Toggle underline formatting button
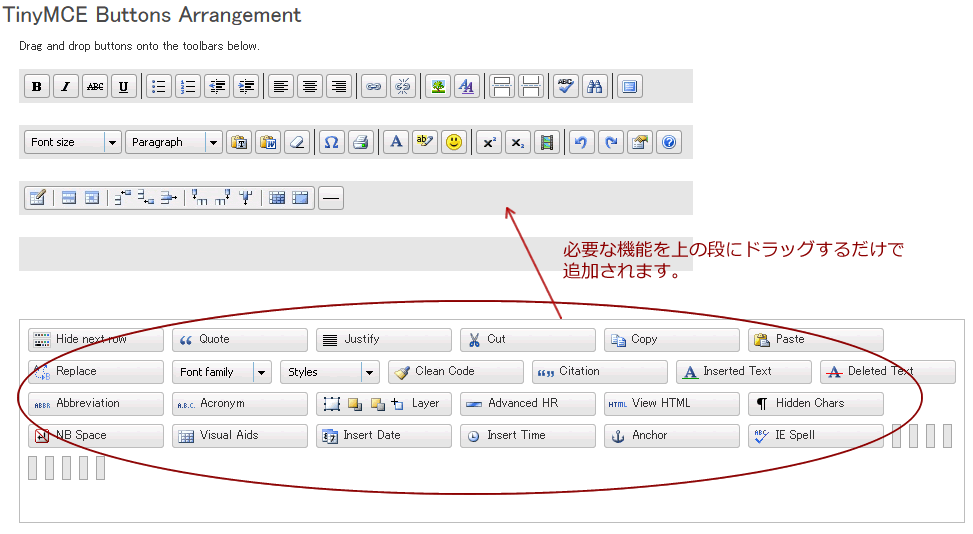This screenshot has width=973, height=534. tap(123, 86)
